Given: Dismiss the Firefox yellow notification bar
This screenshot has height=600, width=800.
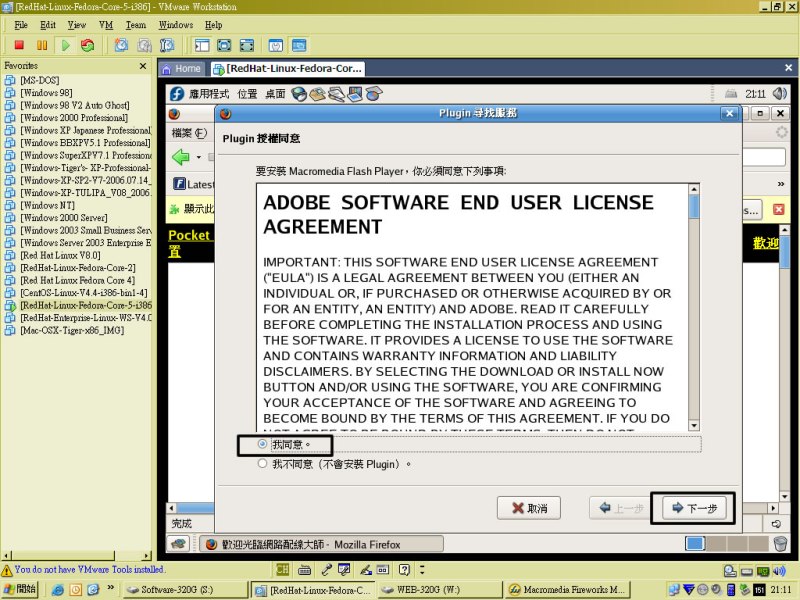Looking at the screenshot, I should pyautogui.click(x=779, y=209).
